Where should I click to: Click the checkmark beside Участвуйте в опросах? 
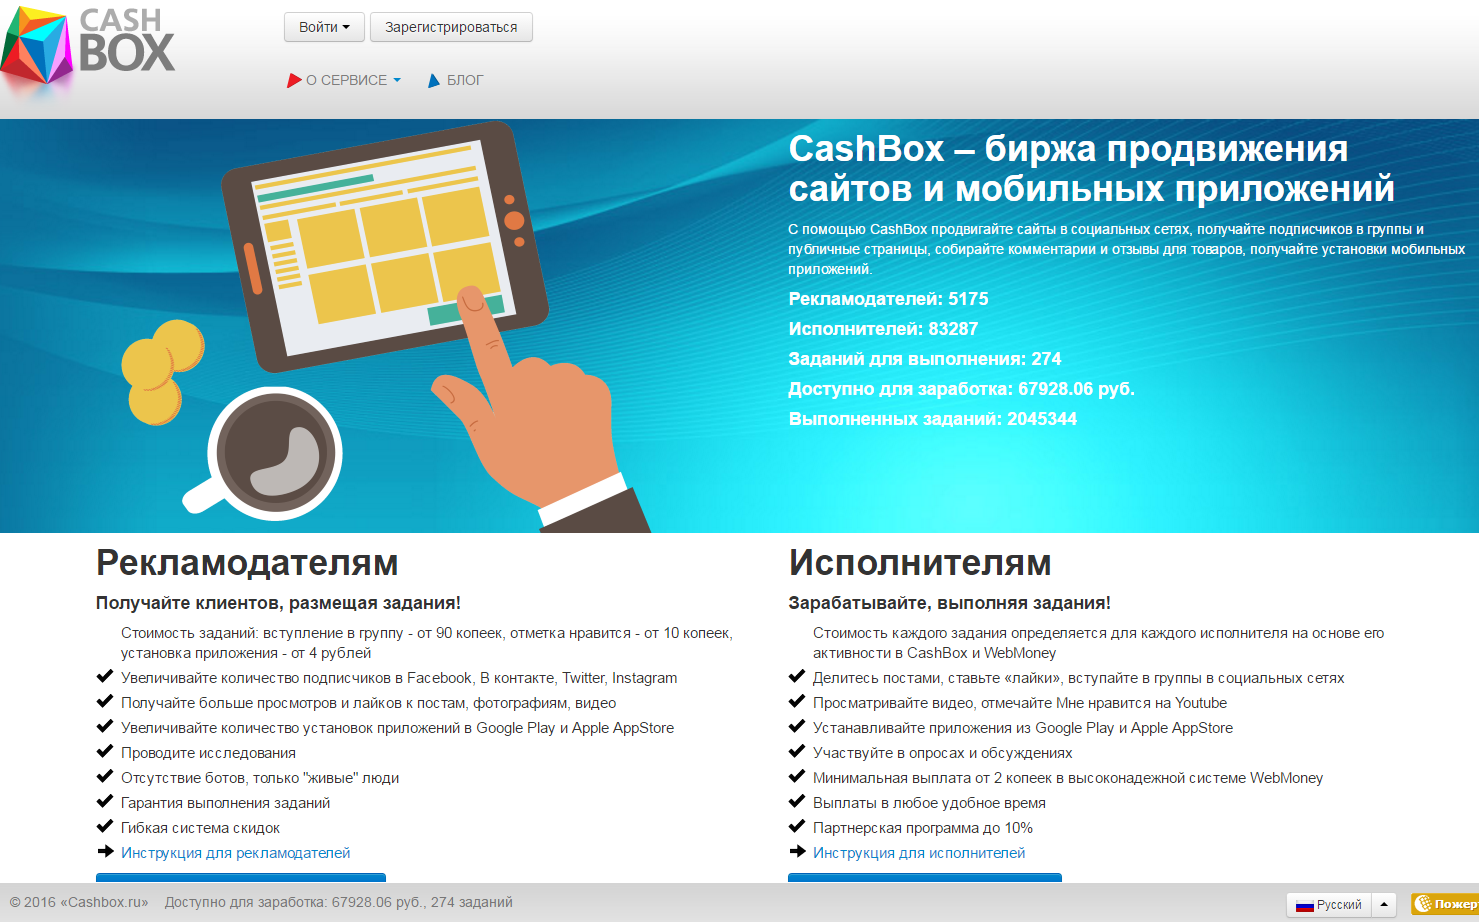click(x=797, y=751)
